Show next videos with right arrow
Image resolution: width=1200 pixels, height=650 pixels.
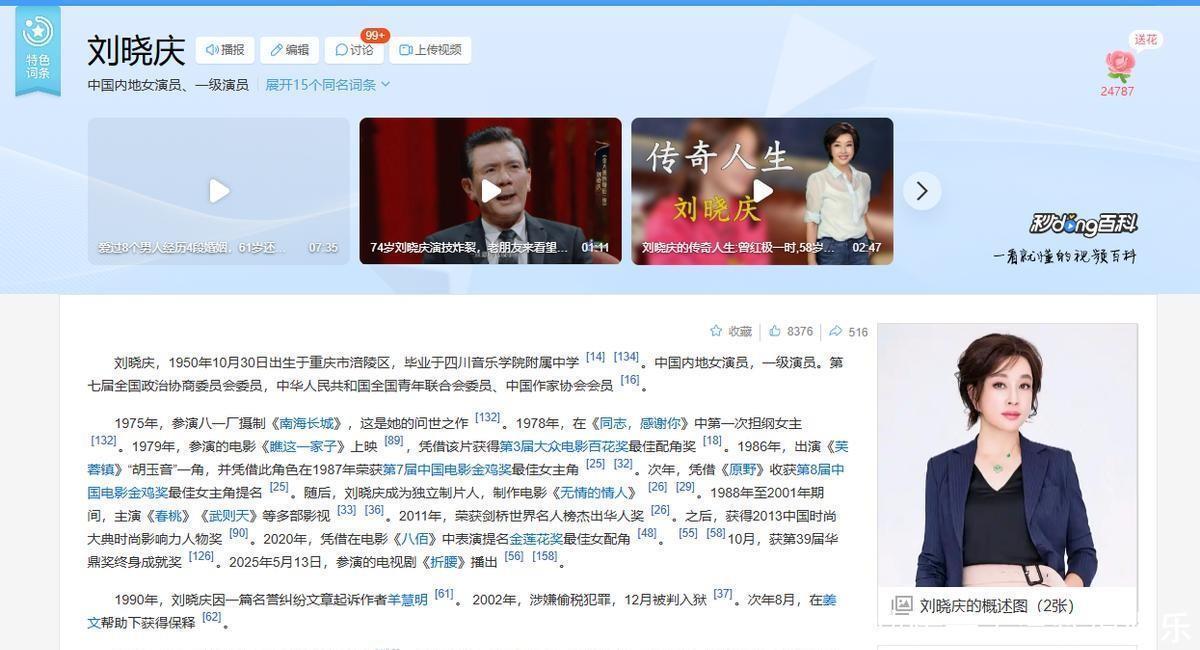[x=922, y=191]
